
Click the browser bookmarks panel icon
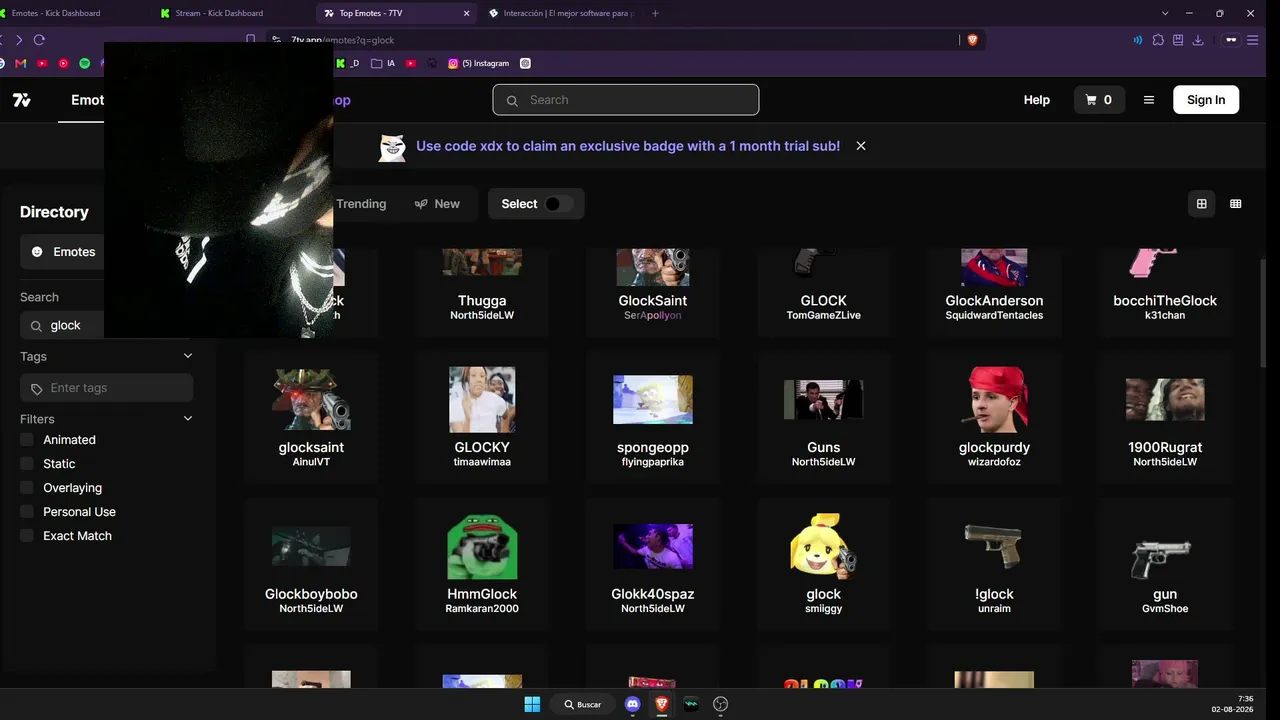(x=1178, y=40)
